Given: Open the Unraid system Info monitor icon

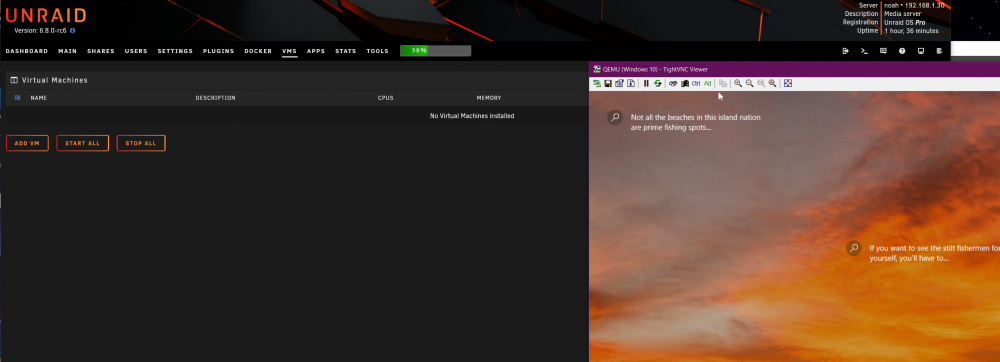Looking at the screenshot, I should (920, 51).
